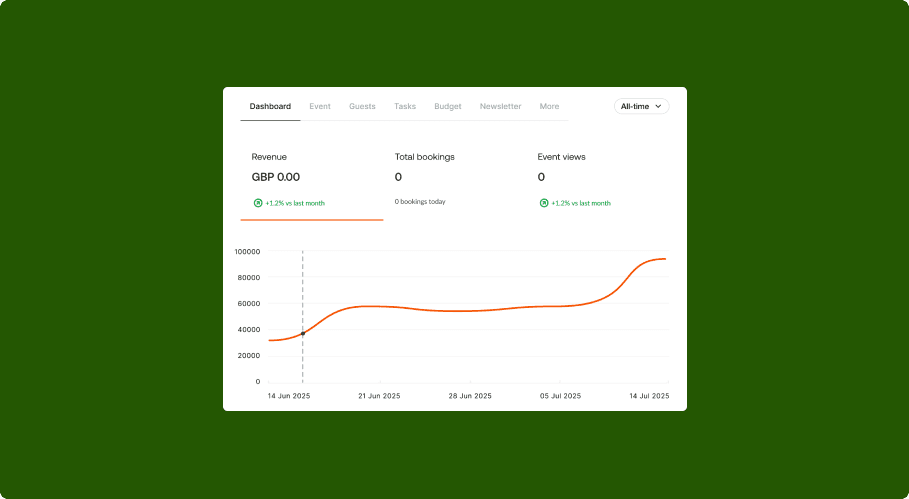The height and width of the screenshot is (499, 909).
Task: Open the Budget tab
Action: 448,106
